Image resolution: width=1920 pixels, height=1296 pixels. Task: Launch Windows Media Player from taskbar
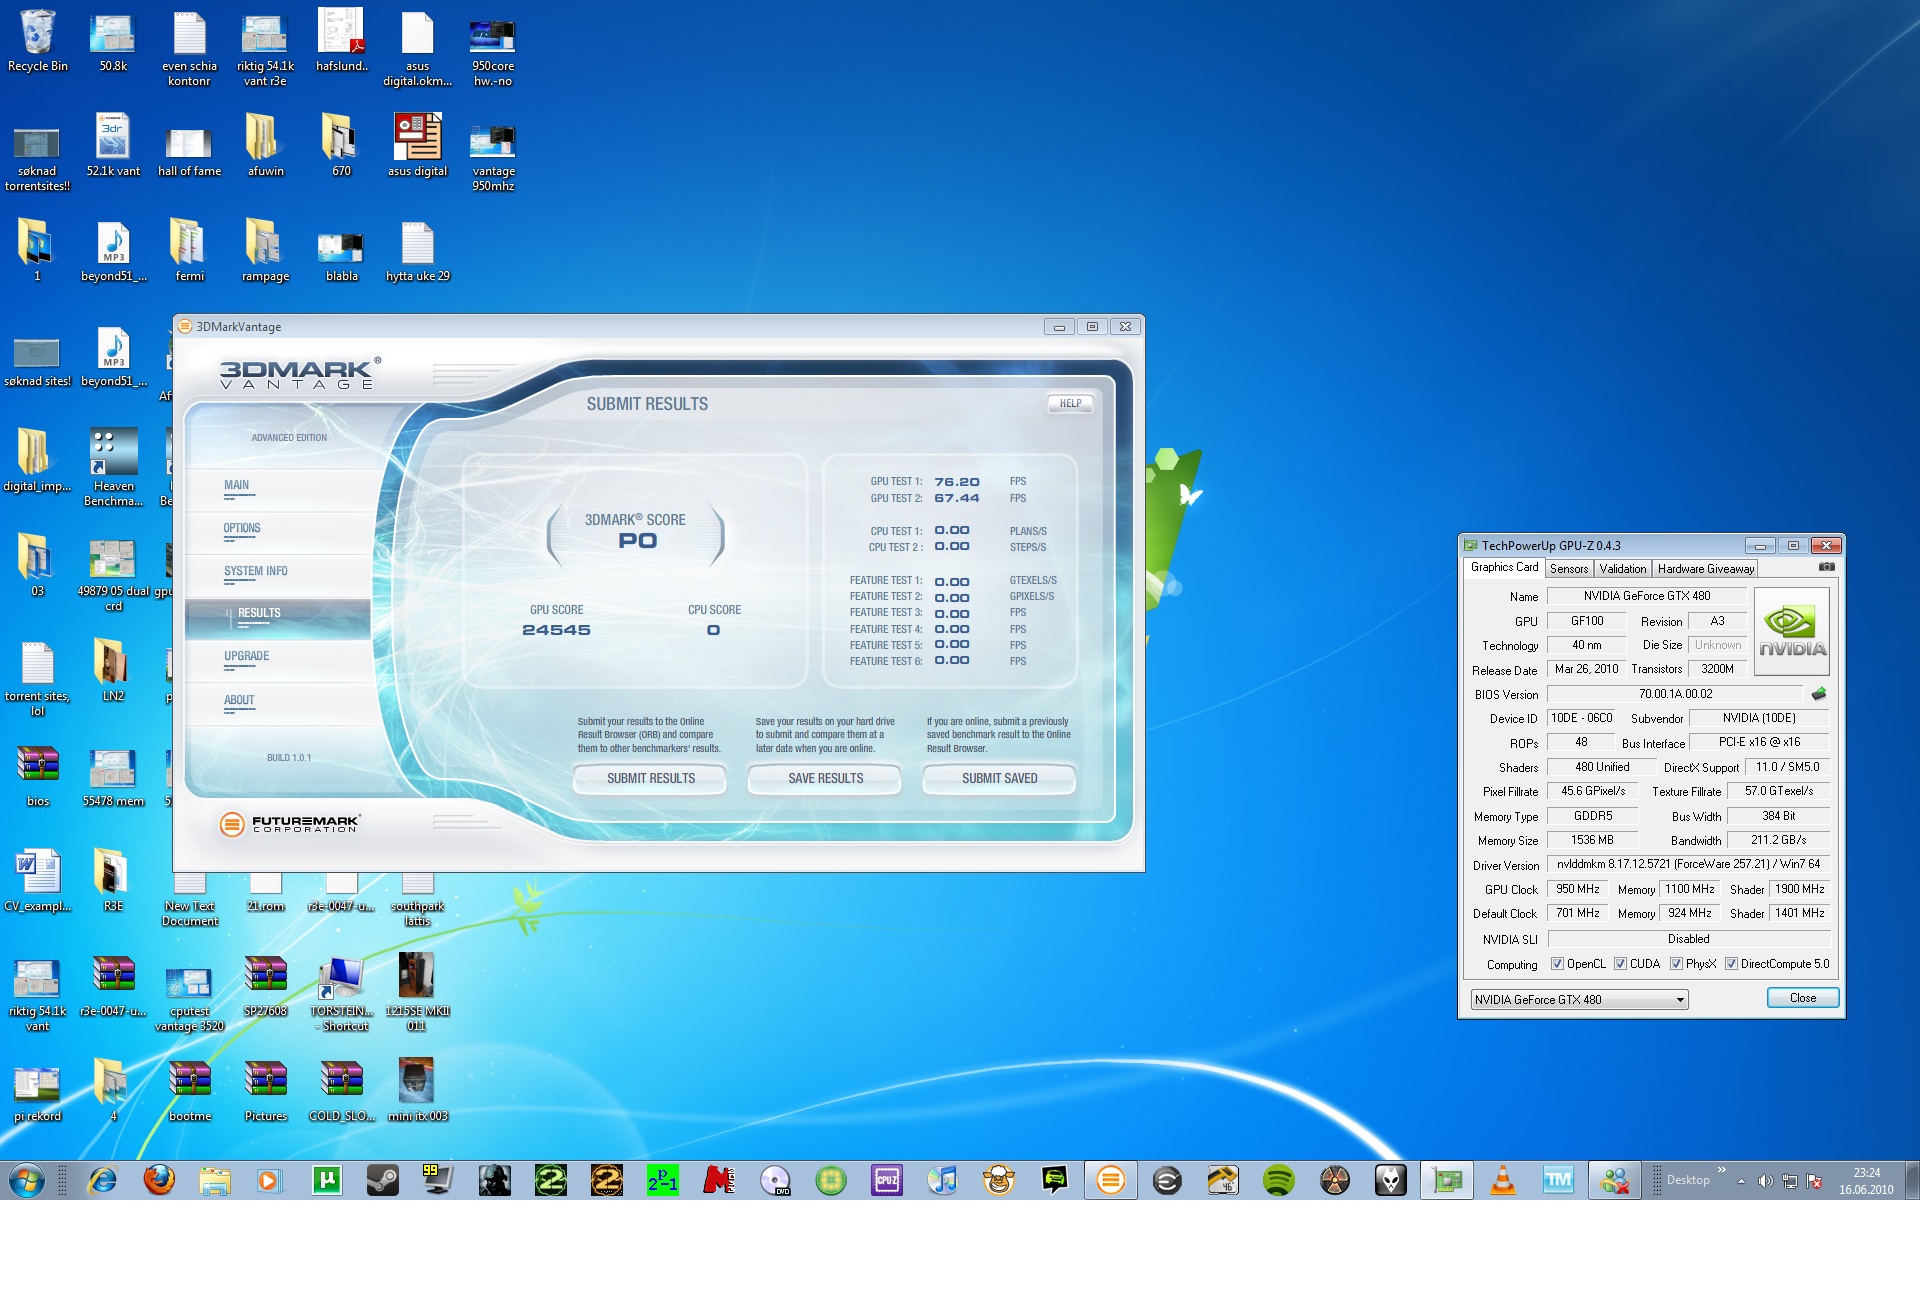click(x=270, y=1181)
